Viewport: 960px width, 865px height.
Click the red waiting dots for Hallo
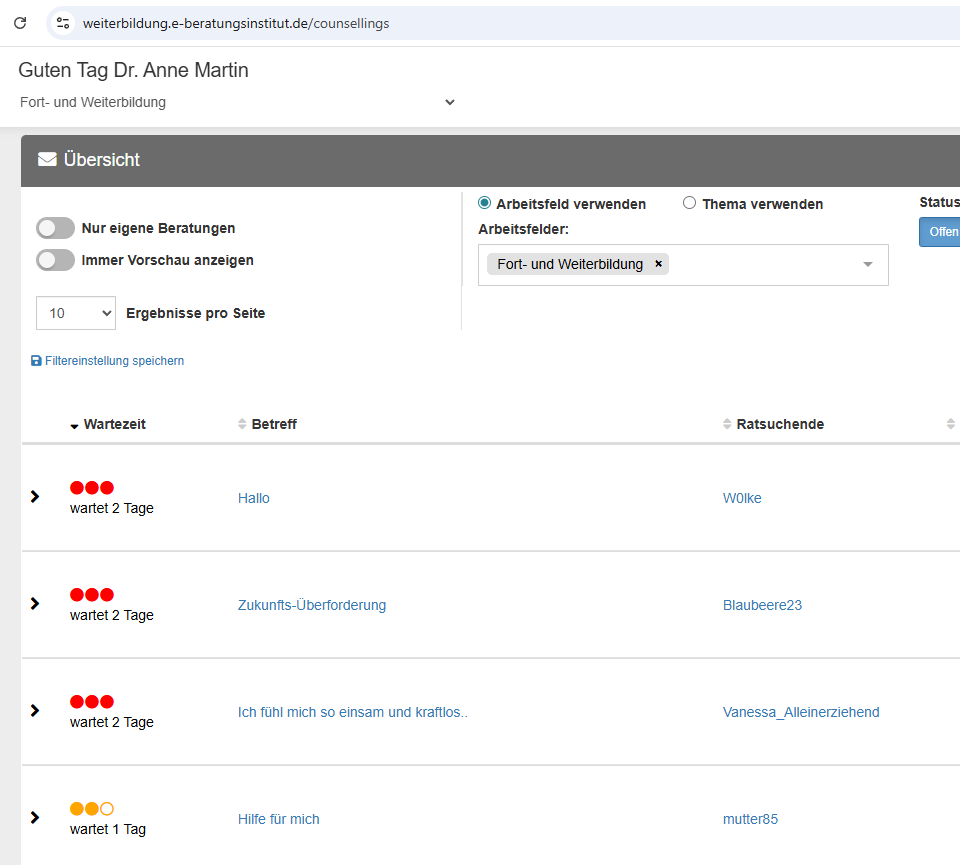click(x=92, y=488)
